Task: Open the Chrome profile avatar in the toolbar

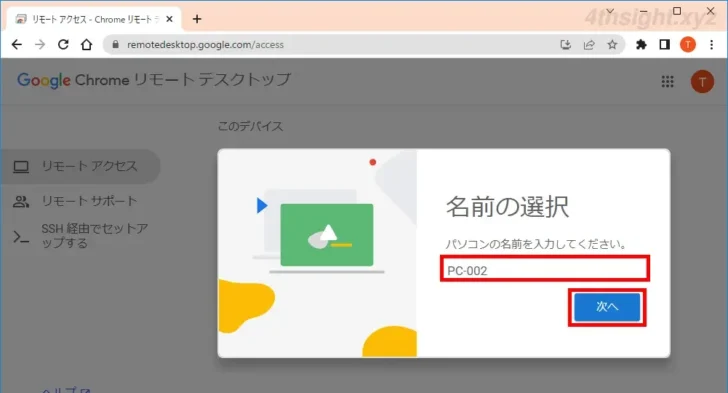Action: coord(688,45)
